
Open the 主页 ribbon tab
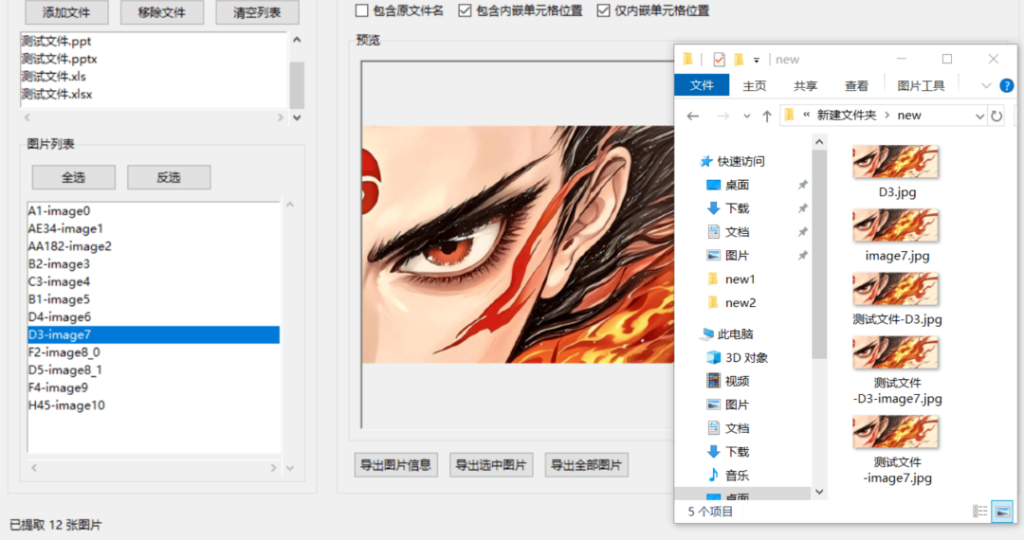click(754, 86)
